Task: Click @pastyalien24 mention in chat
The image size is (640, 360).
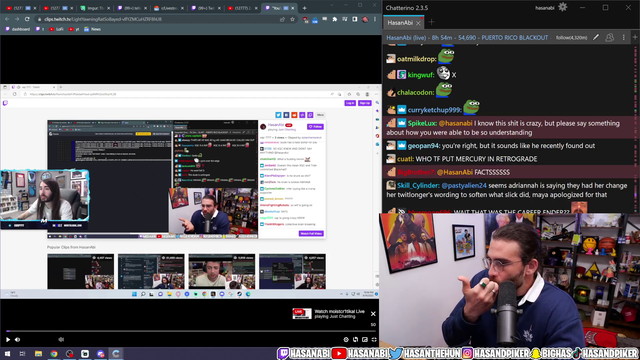Action: (464, 185)
